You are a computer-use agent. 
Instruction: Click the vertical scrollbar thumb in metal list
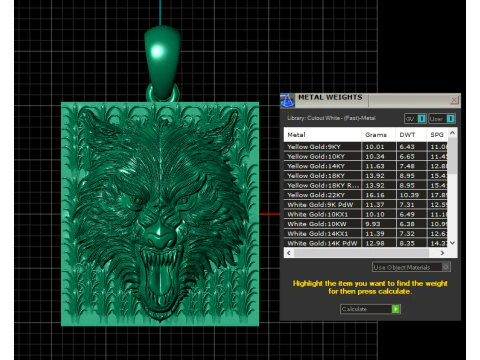452,156
